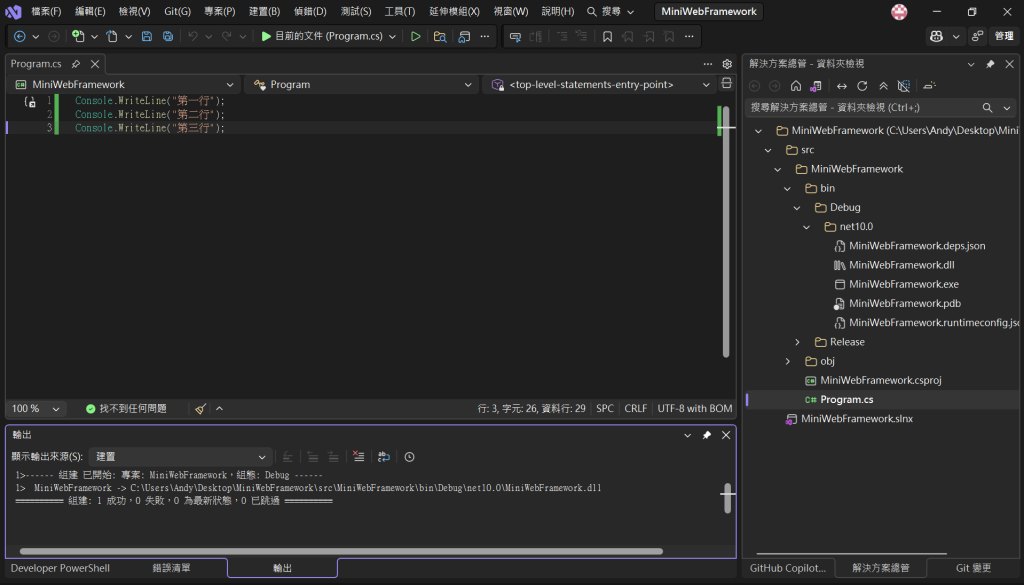Click the split editor icon beside member dropdown
1024x585 pixels.
pyautogui.click(x=726, y=84)
